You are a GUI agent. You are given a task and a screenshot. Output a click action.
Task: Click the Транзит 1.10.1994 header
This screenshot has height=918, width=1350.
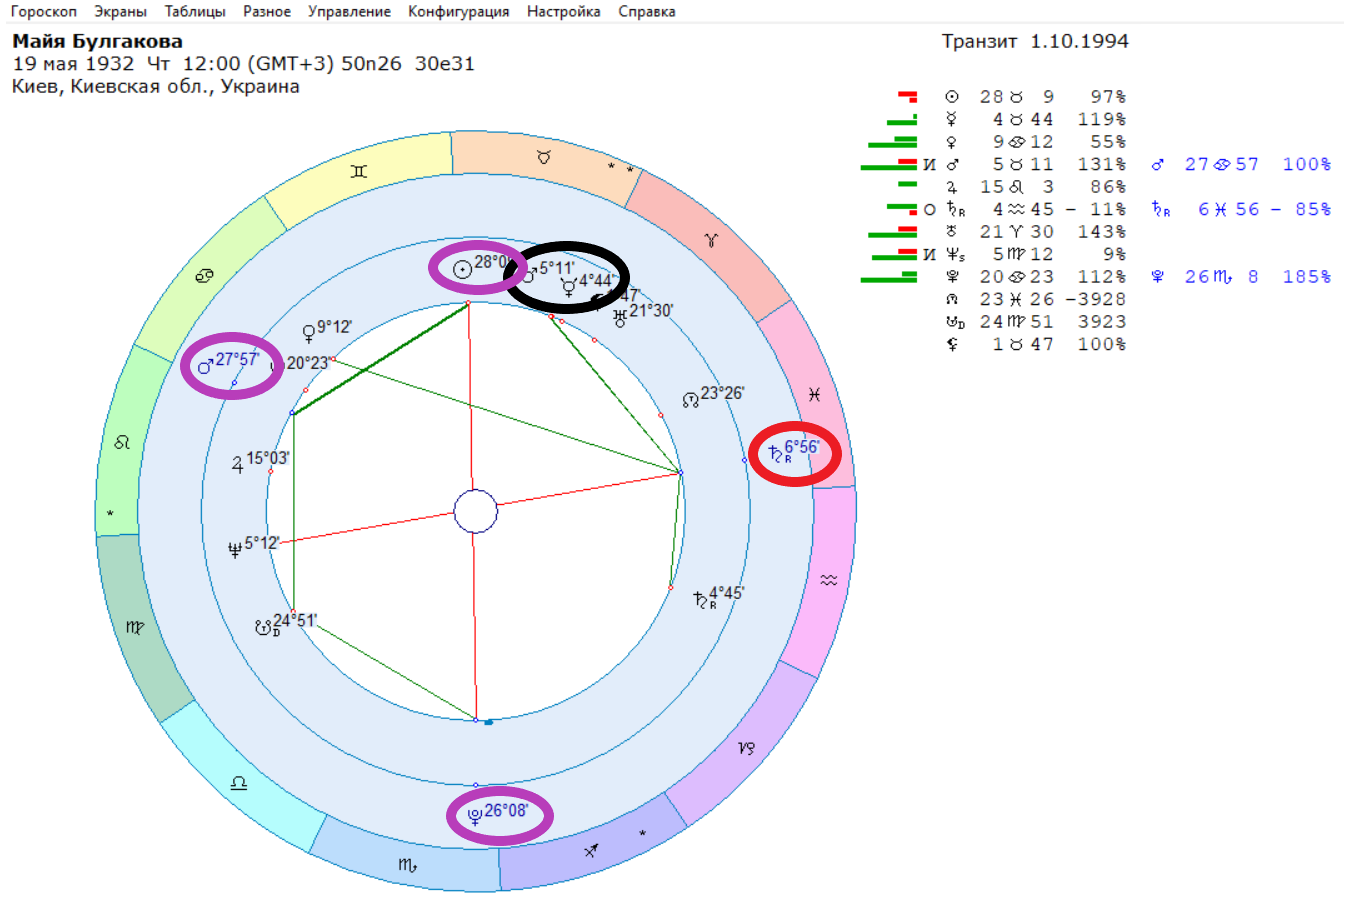pos(1035,41)
